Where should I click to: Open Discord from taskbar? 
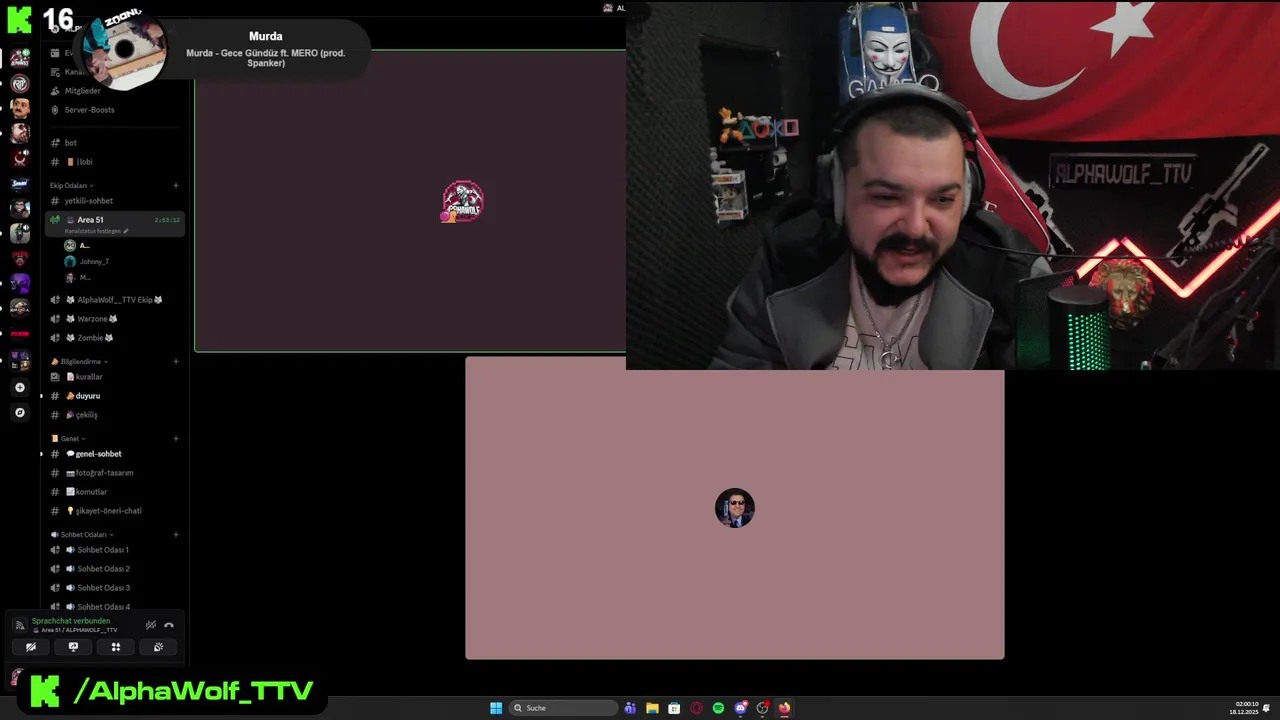(740, 708)
